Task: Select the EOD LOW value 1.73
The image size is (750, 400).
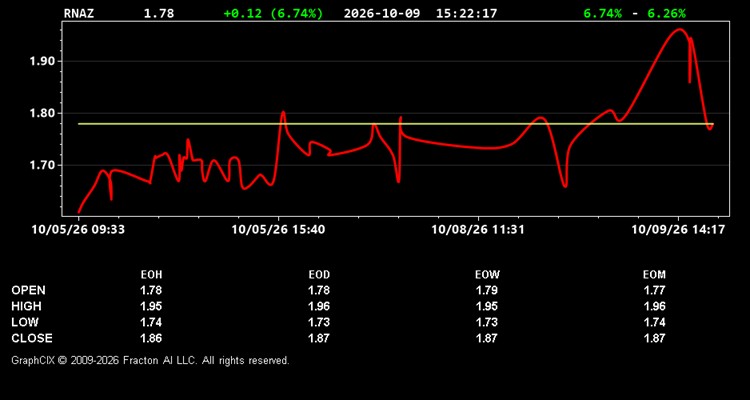Action: pyautogui.click(x=319, y=322)
